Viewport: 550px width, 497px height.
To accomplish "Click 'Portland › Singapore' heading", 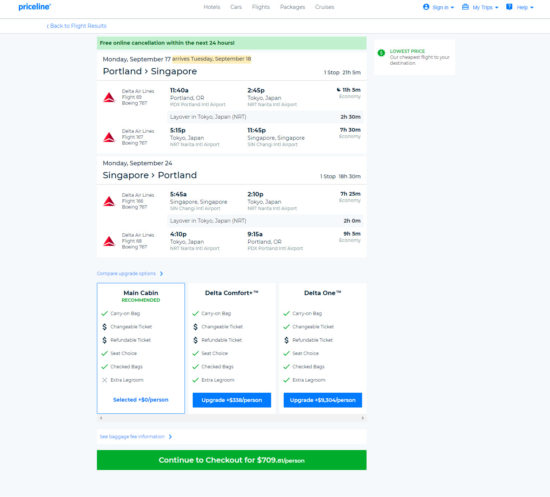I will tap(150, 72).
